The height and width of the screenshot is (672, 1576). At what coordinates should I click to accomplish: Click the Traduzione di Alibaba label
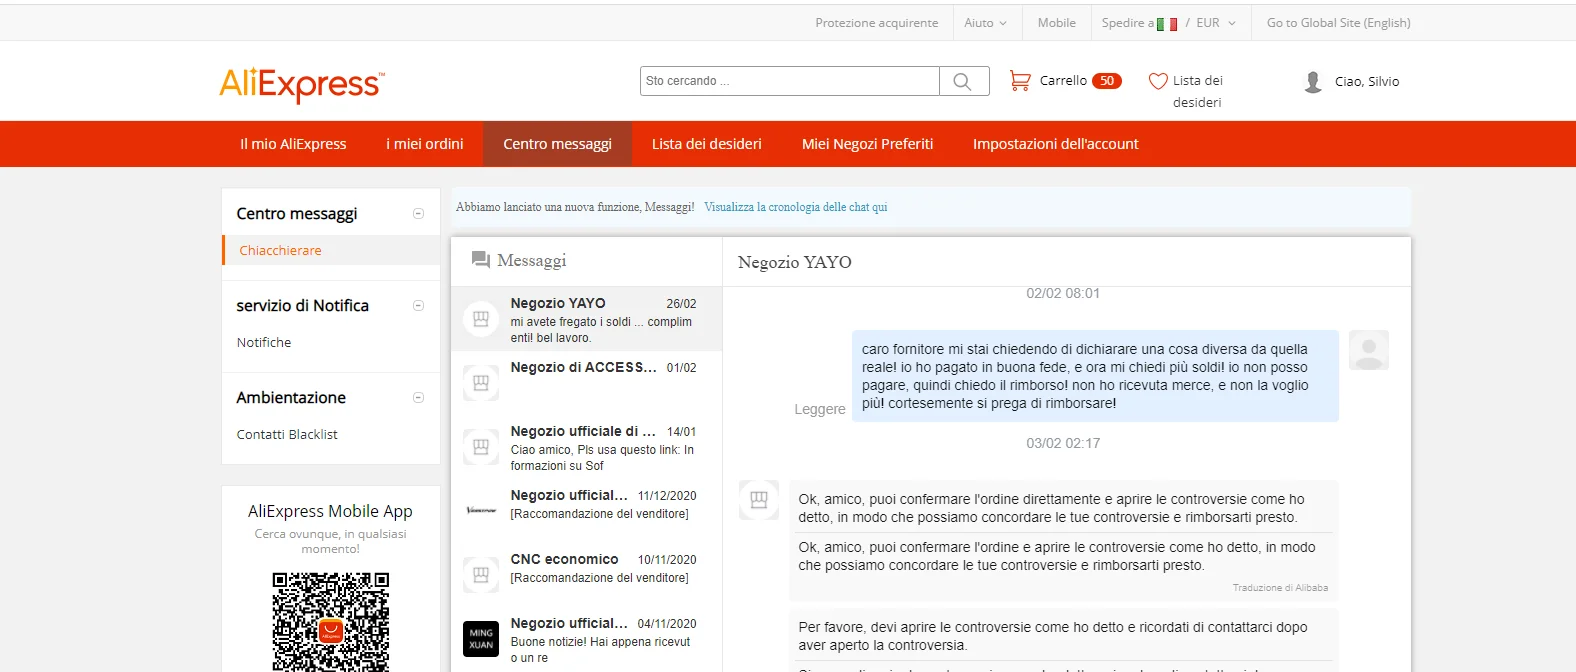click(x=1280, y=588)
